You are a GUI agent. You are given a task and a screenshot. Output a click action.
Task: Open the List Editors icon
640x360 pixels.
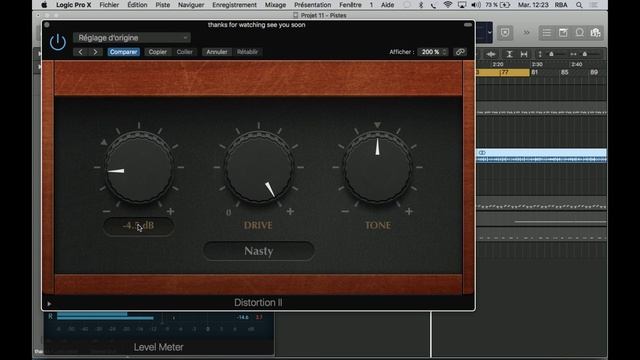click(x=547, y=33)
